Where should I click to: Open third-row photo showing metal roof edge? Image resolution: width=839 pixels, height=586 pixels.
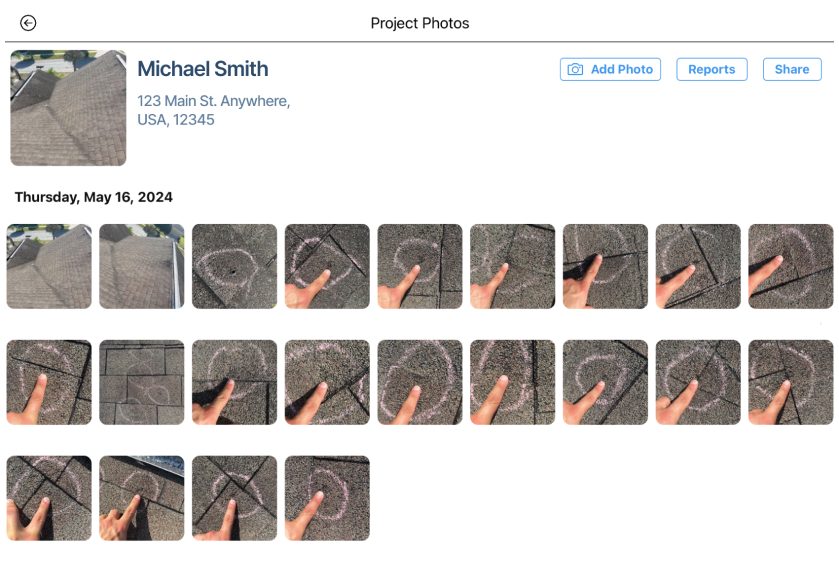point(142,498)
